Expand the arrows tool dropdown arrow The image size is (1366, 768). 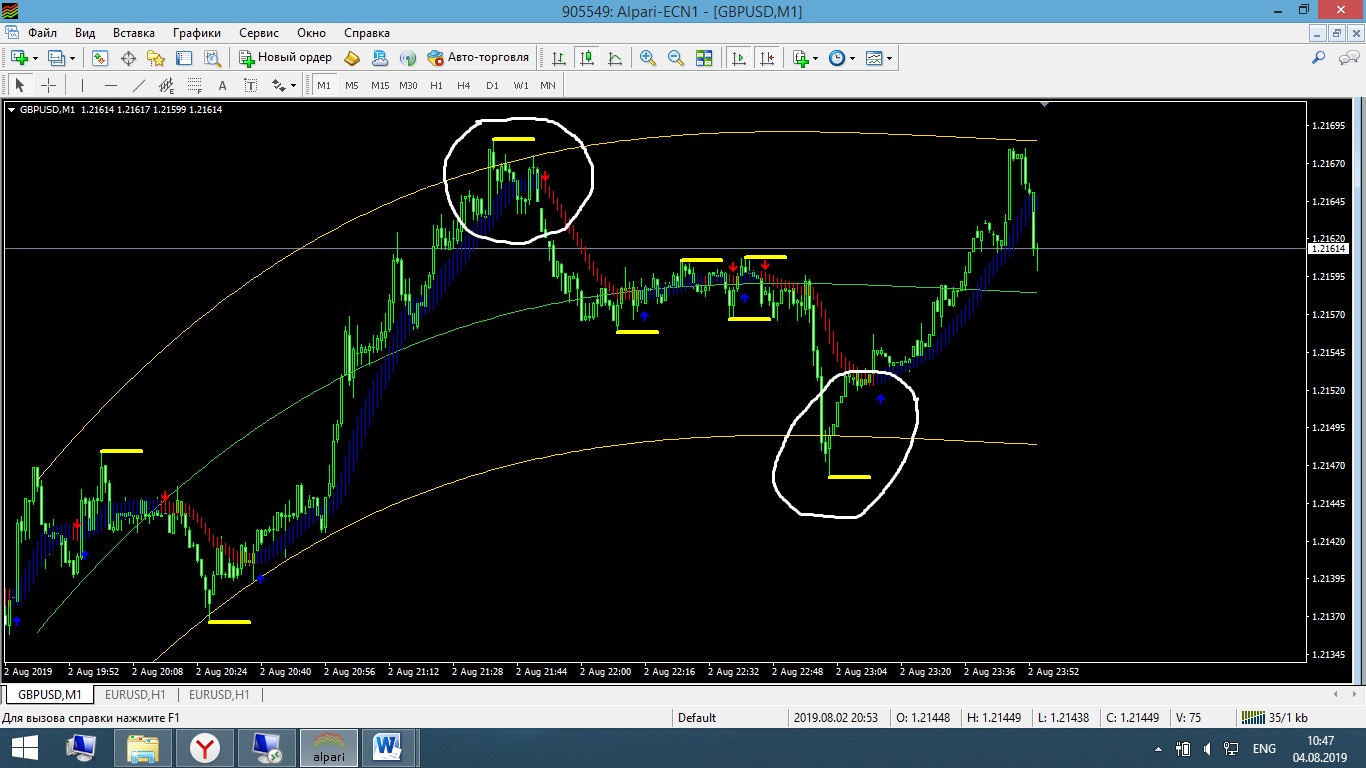point(294,85)
